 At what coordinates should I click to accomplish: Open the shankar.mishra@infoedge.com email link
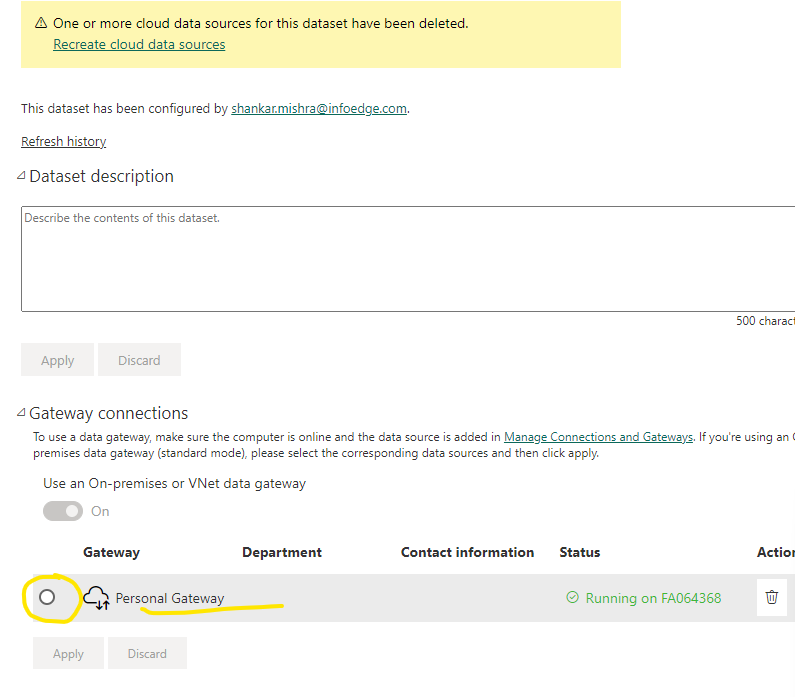click(319, 108)
